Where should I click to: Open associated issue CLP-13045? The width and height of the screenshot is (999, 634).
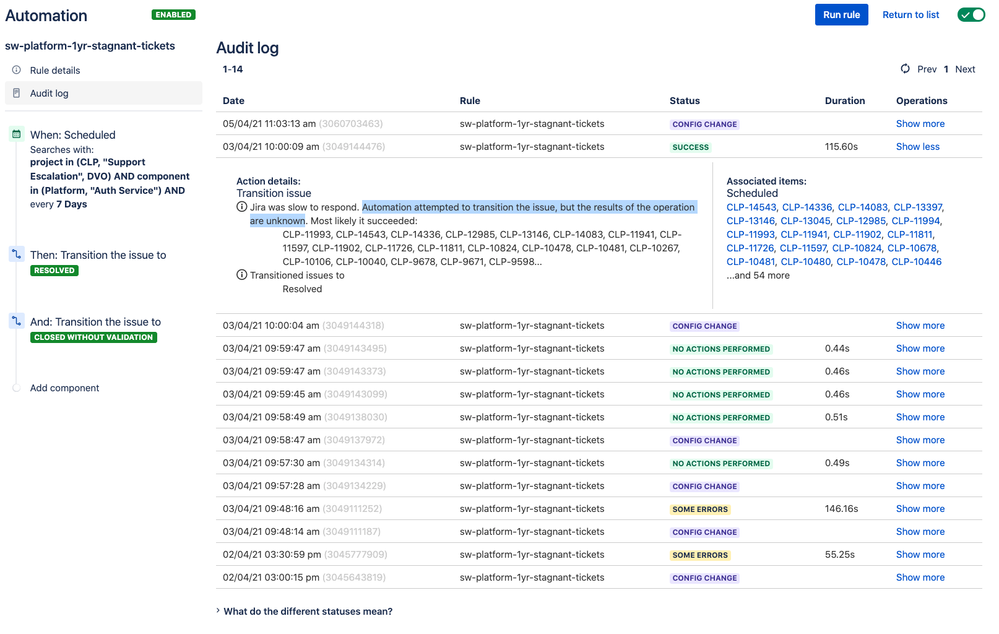[x=805, y=221]
